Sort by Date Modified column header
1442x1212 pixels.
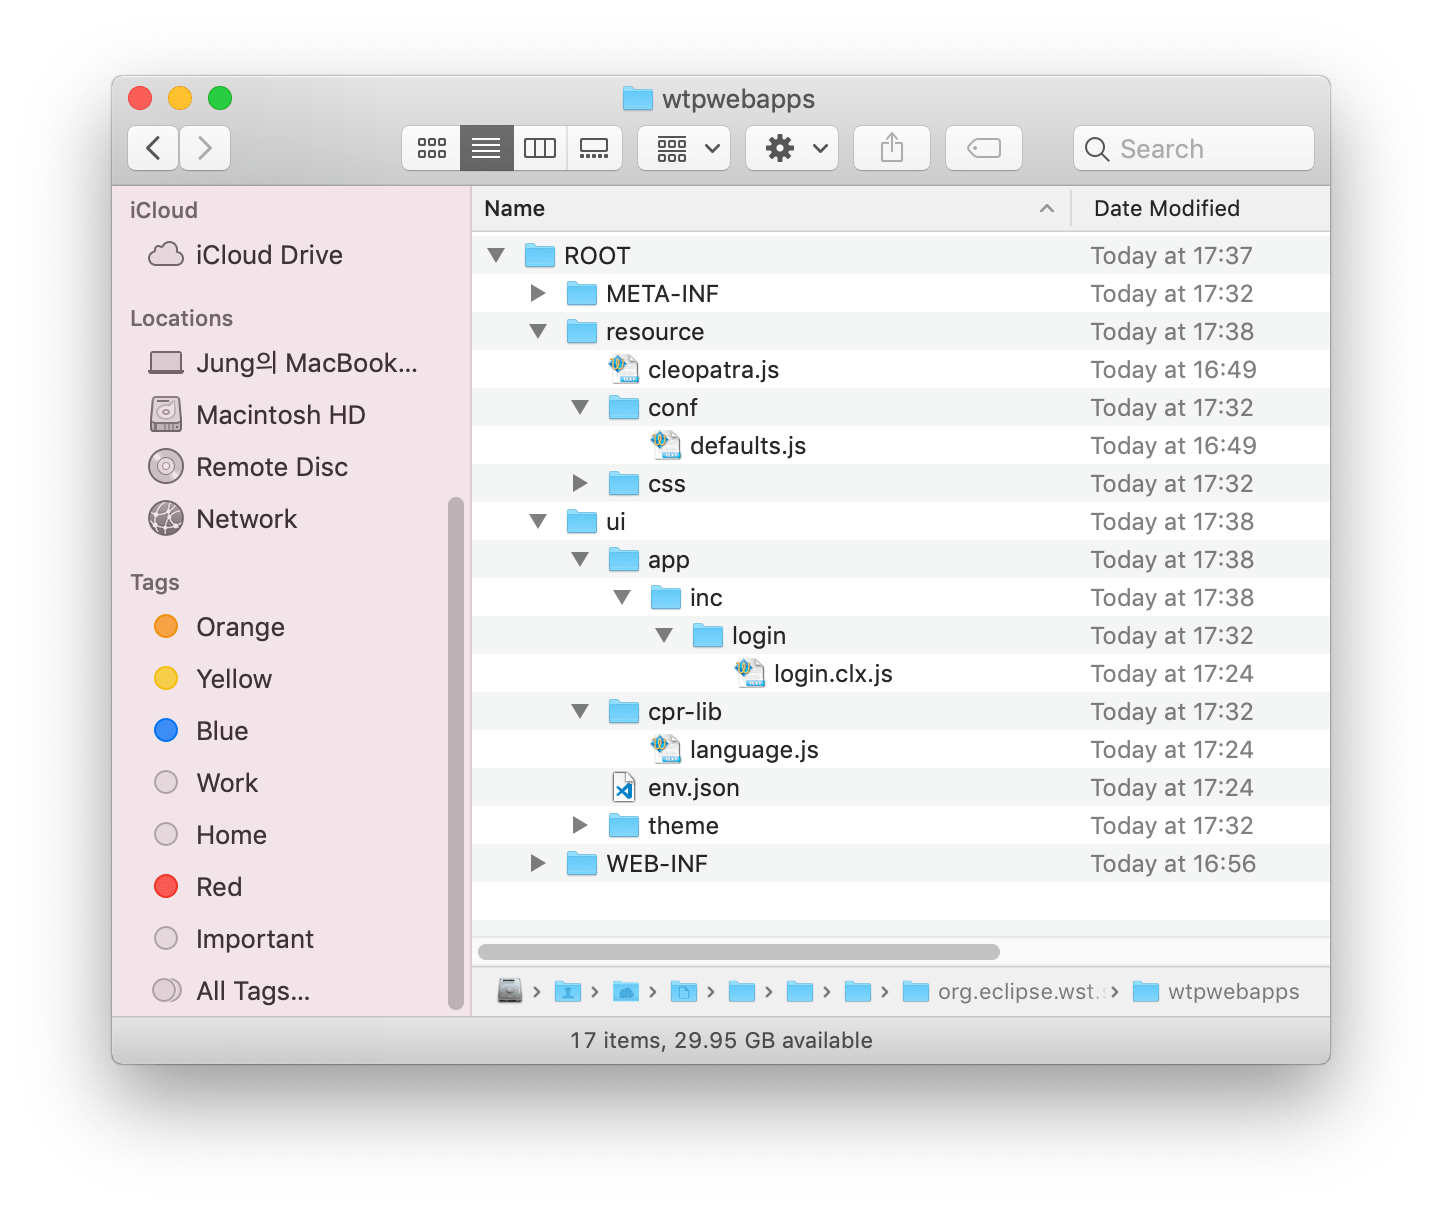pos(1166,208)
